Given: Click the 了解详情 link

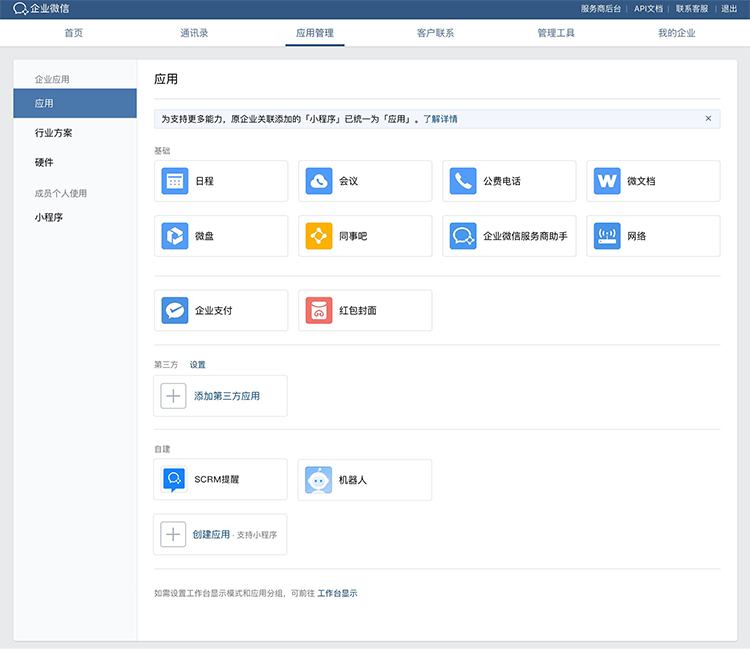Looking at the screenshot, I should pos(440,119).
